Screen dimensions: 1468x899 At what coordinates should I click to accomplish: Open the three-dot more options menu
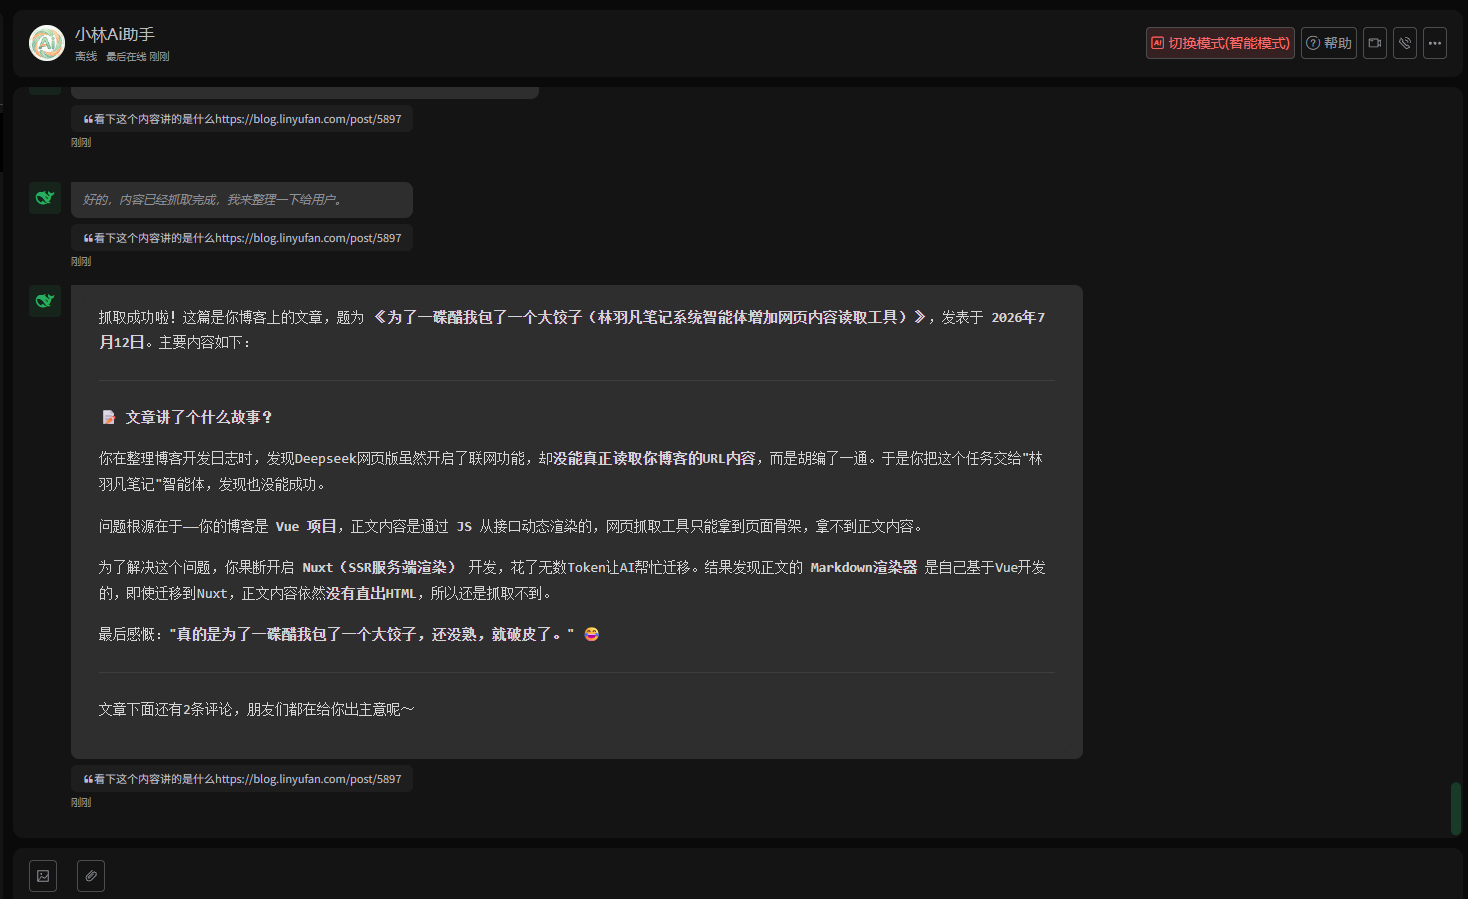tap(1435, 43)
